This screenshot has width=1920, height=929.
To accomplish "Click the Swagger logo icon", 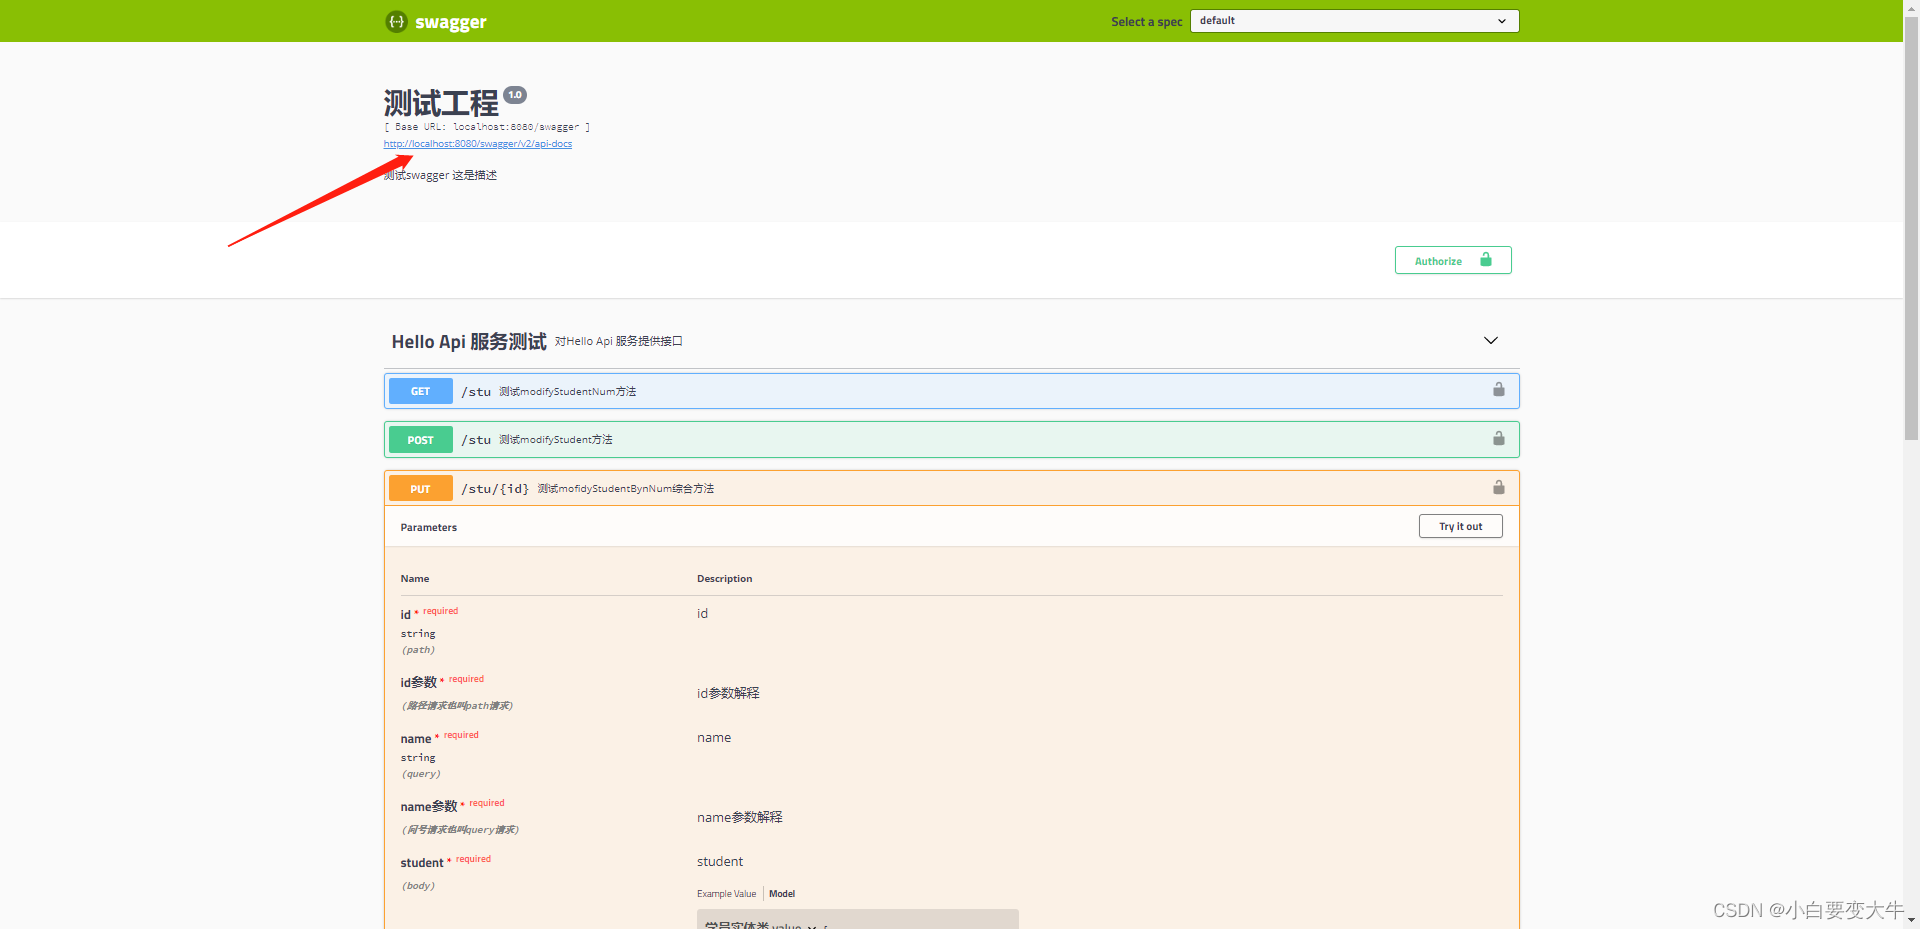I will (x=397, y=21).
